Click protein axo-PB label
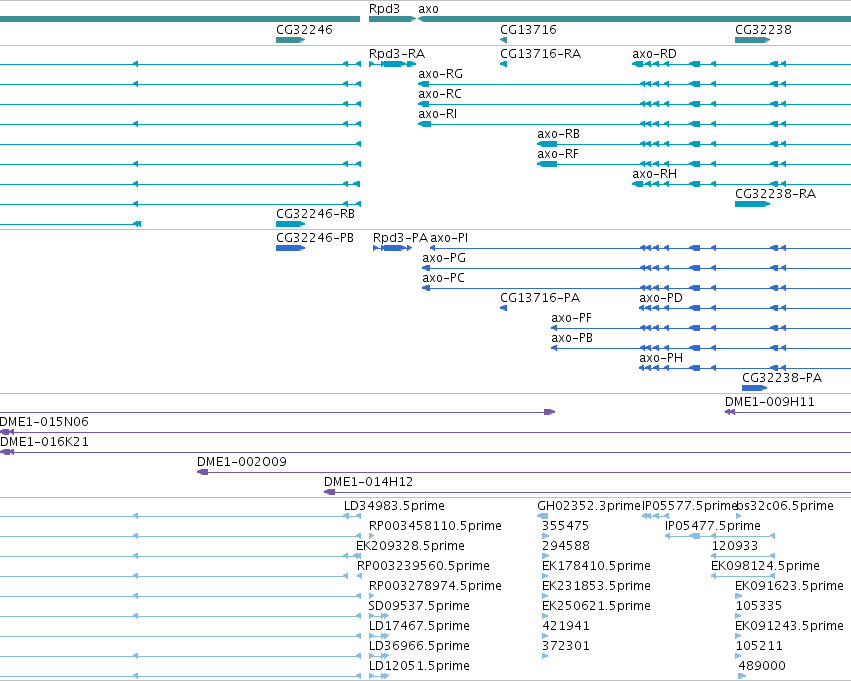This screenshot has width=851, height=681. 572,338
